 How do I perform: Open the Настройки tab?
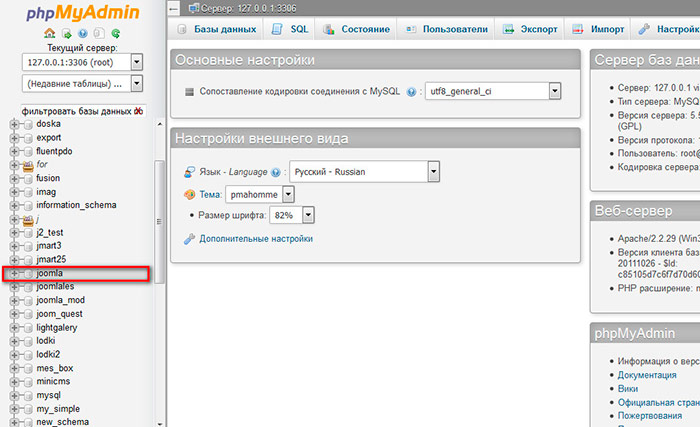point(667,29)
